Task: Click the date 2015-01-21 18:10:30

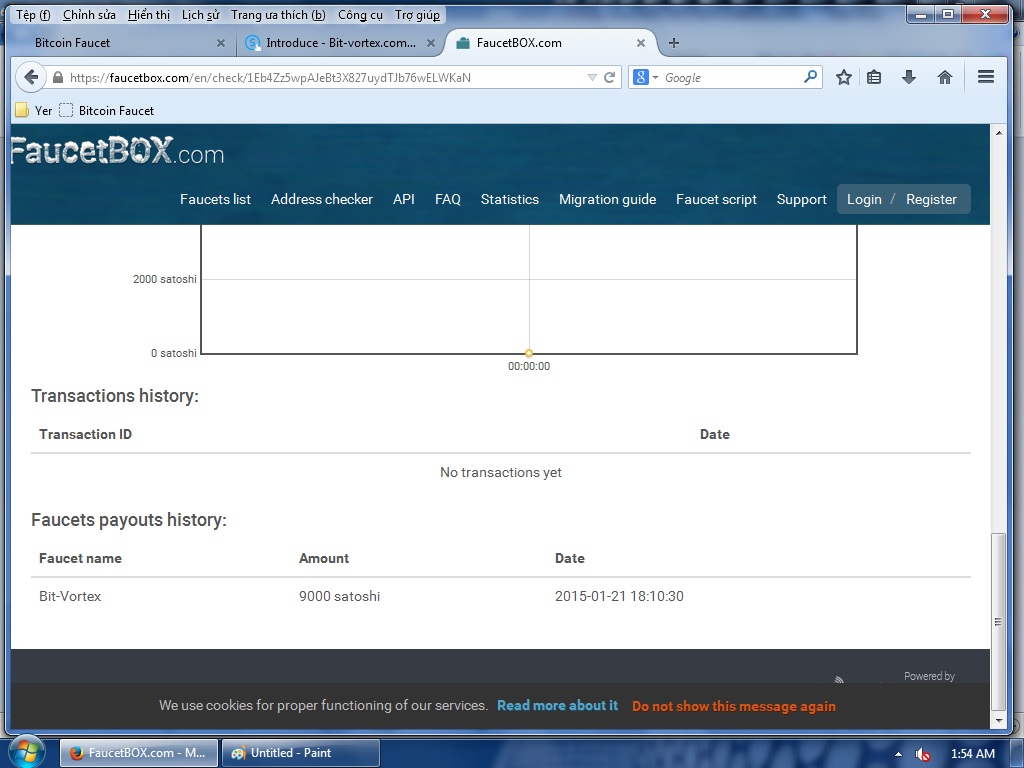Action: click(x=619, y=596)
